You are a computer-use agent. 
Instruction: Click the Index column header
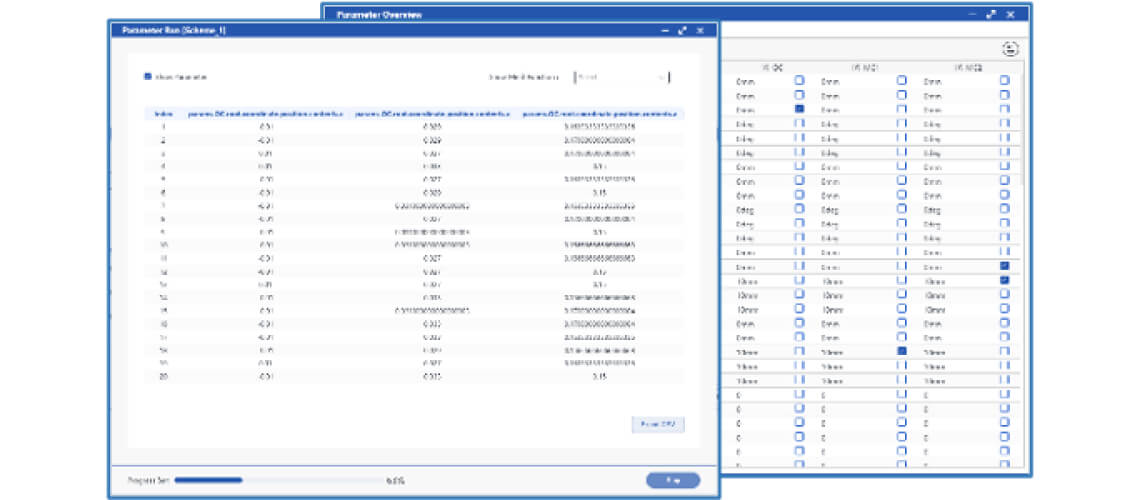click(x=164, y=114)
